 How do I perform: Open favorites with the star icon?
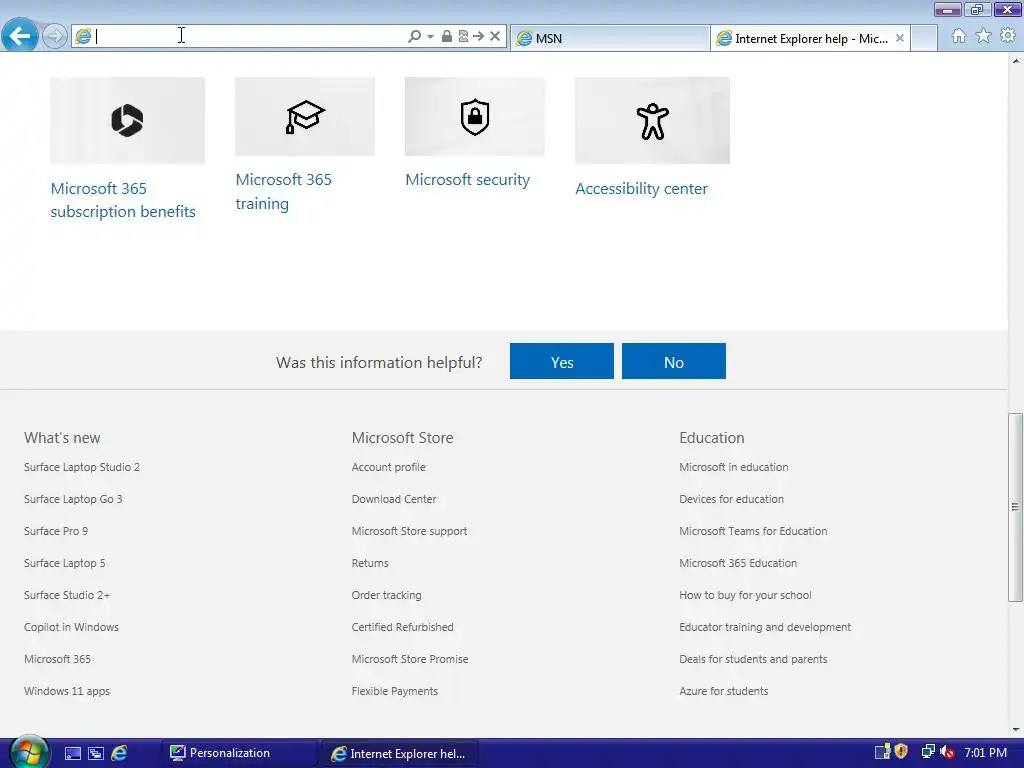[x=983, y=36]
